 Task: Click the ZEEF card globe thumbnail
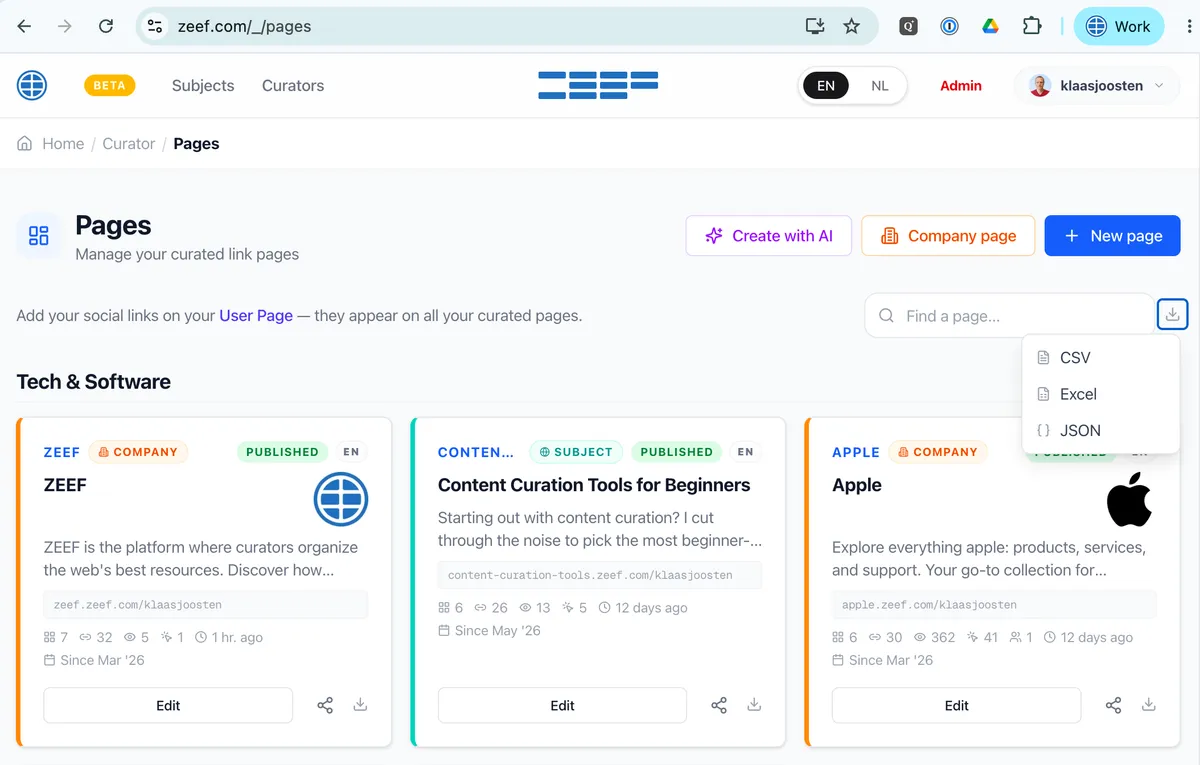point(341,499)
